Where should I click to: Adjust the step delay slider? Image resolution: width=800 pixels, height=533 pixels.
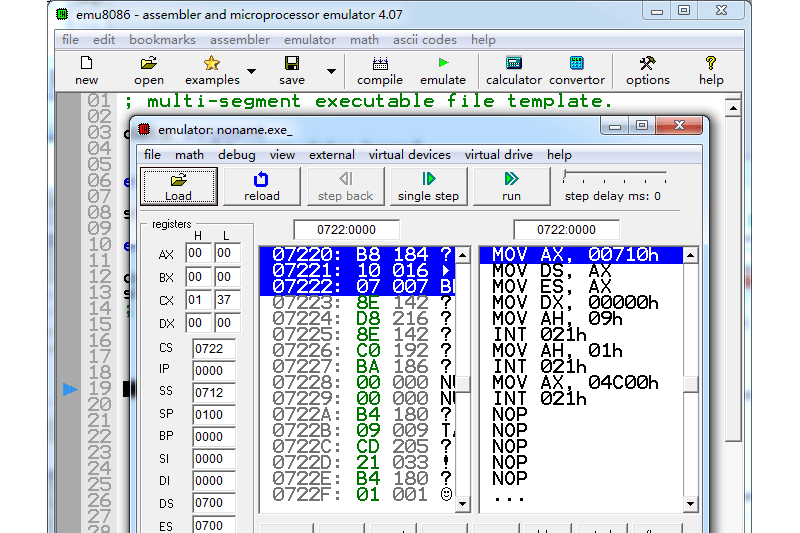(x=614, y=176)
